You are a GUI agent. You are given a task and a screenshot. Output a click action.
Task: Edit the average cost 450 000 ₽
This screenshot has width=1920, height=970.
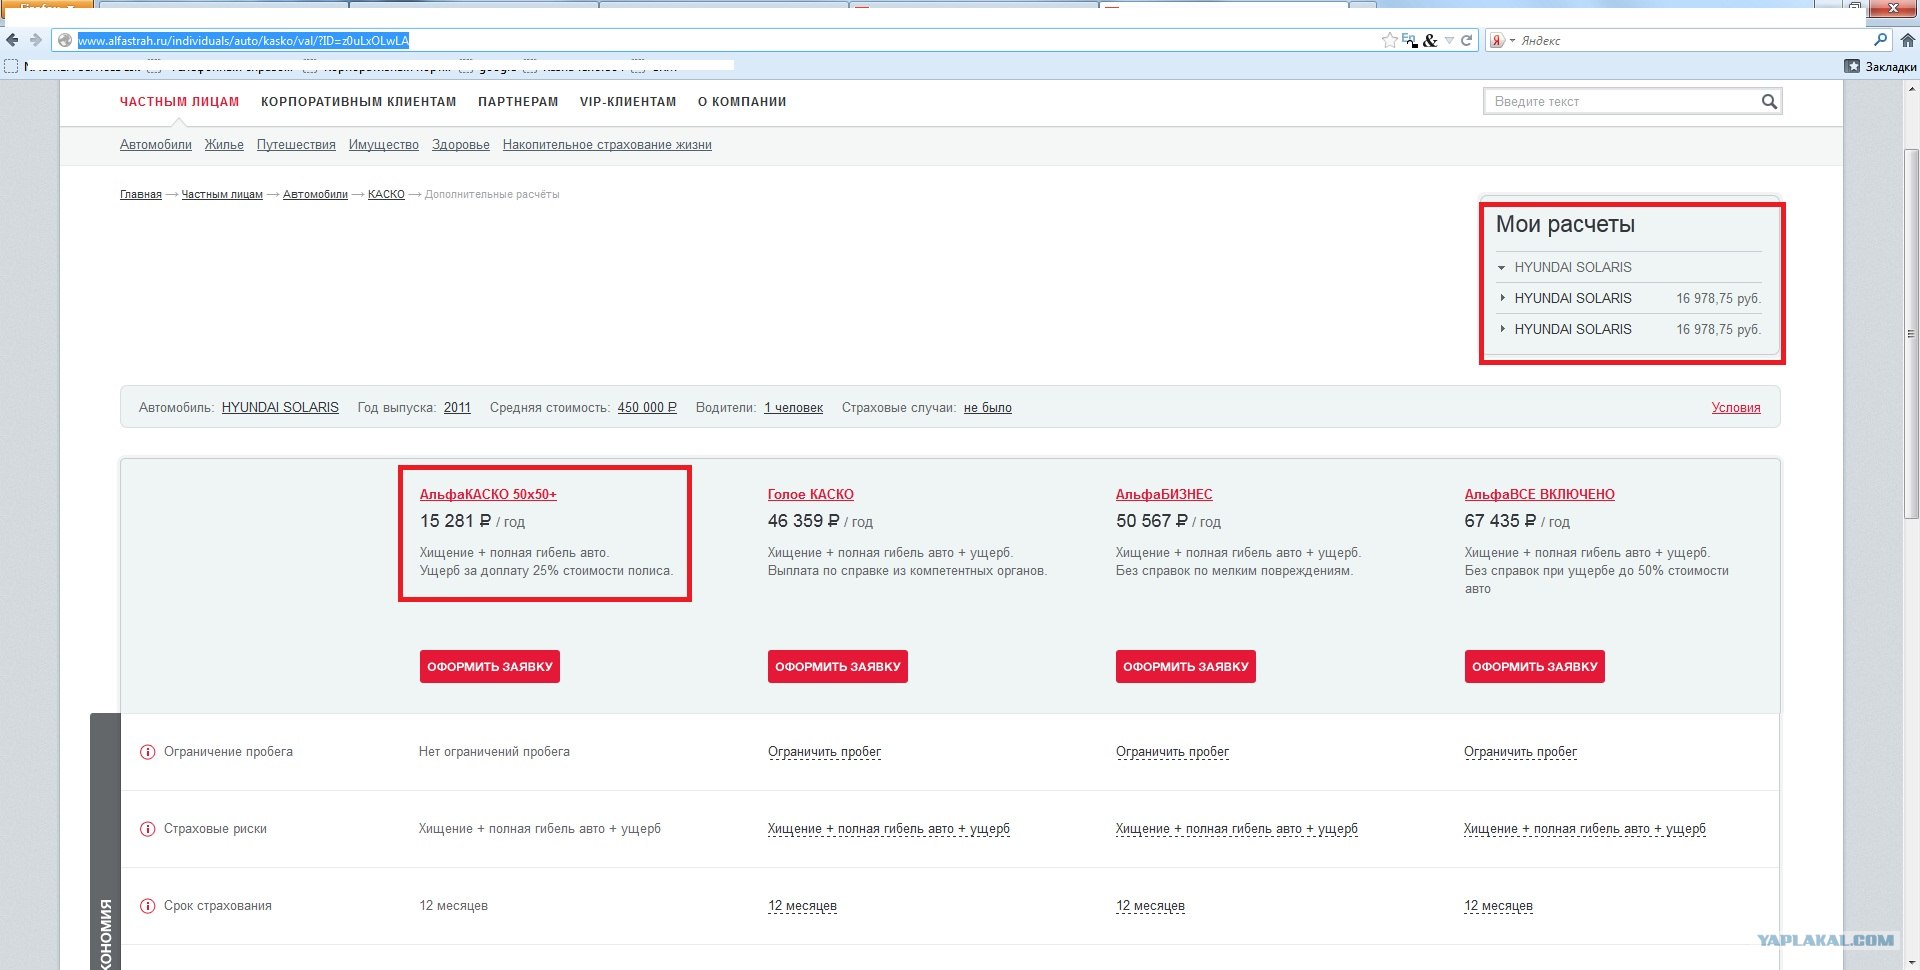coord(647,408)
